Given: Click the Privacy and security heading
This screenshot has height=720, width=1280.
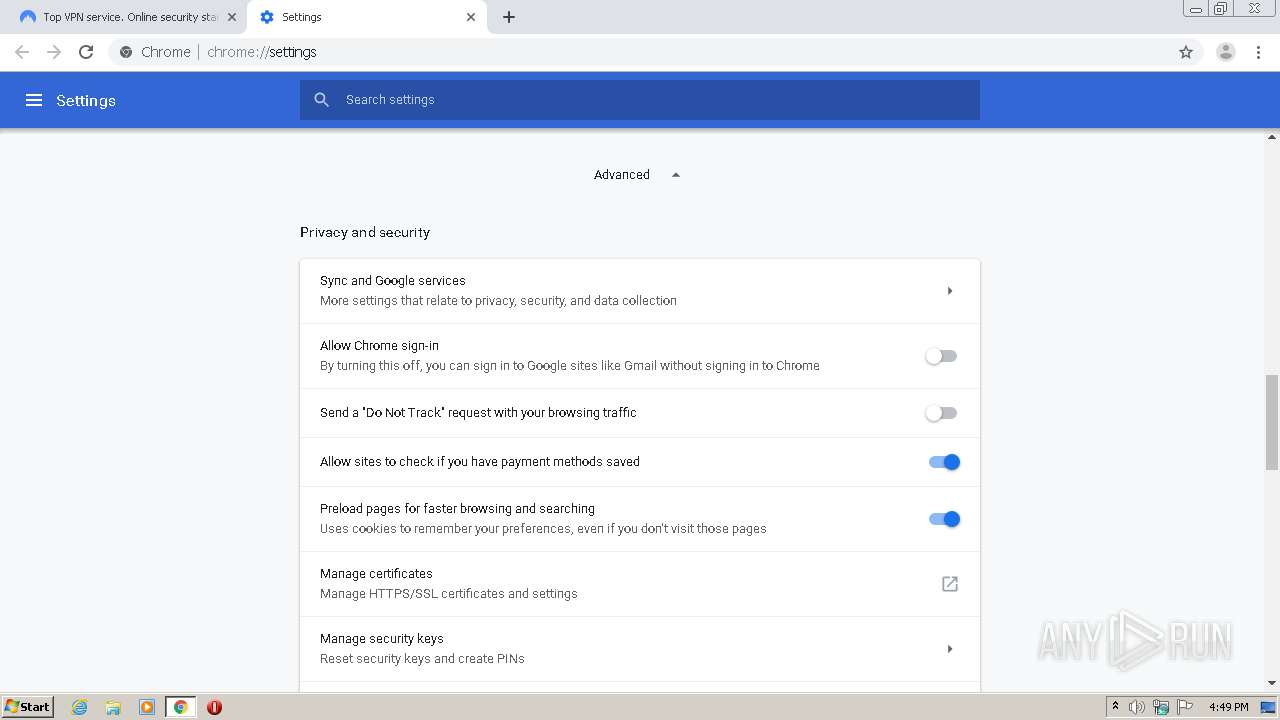Looking at the screenshot, I should point(365,232).
